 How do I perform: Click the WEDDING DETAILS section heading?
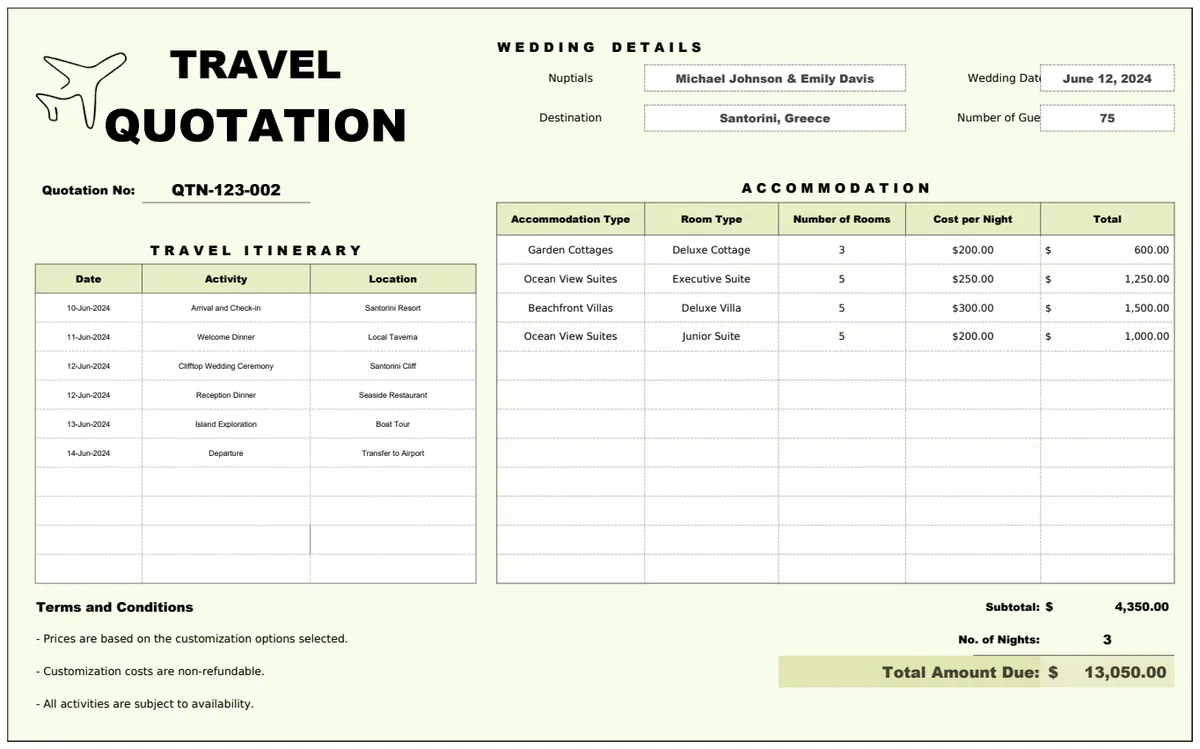point(600,47)
